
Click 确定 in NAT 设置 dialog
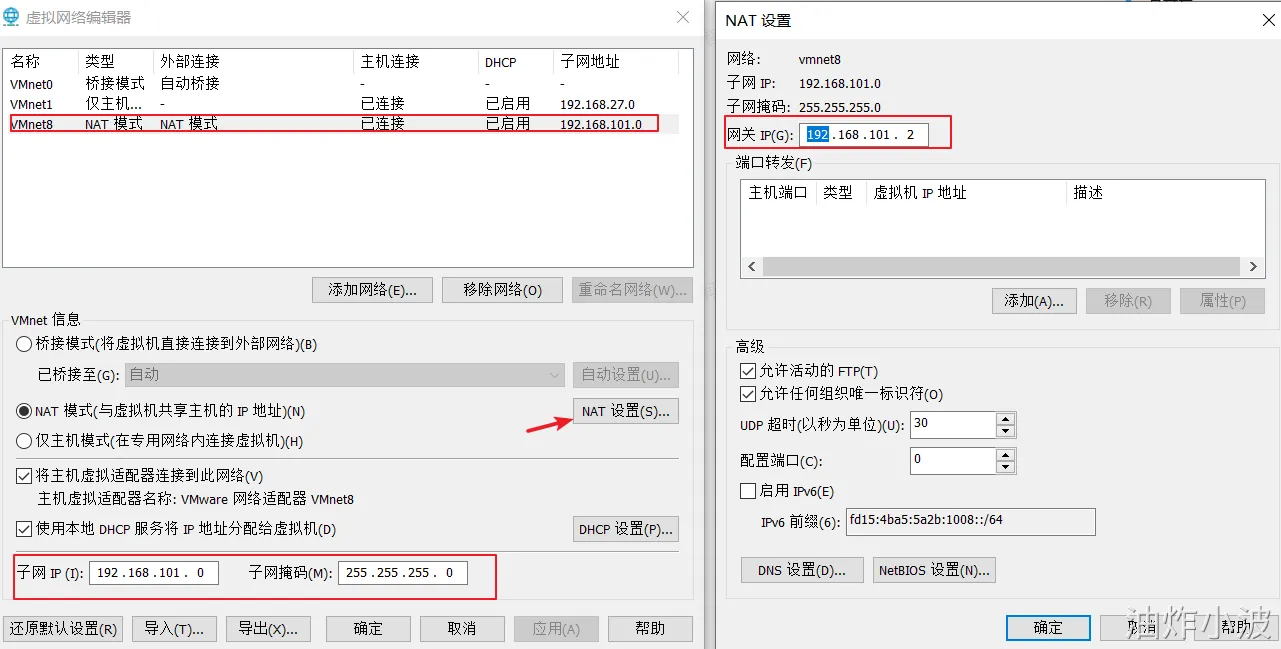tap(1048, 627)
